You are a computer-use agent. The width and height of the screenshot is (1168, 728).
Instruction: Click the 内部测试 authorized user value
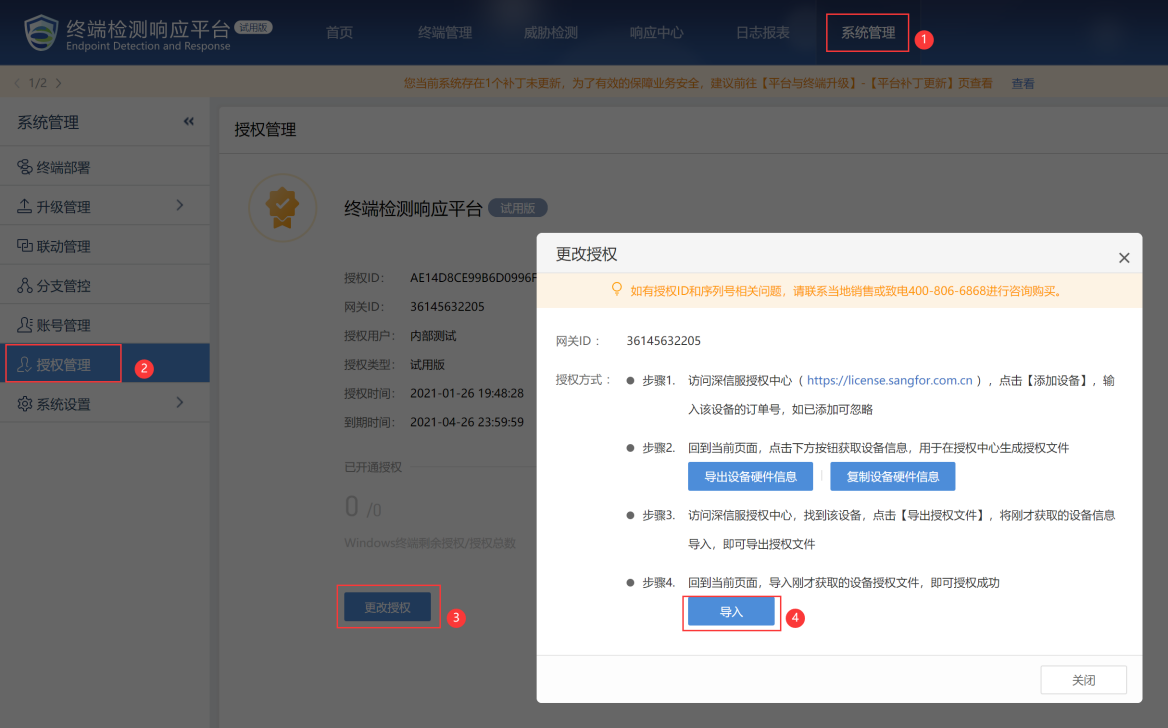pos(433,335)
